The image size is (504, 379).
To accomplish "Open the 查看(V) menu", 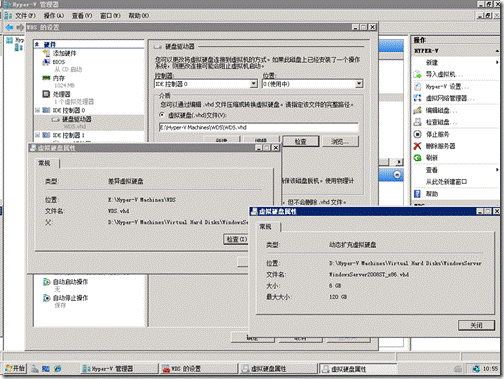I will pyautogui.click(x=82, y=16).
